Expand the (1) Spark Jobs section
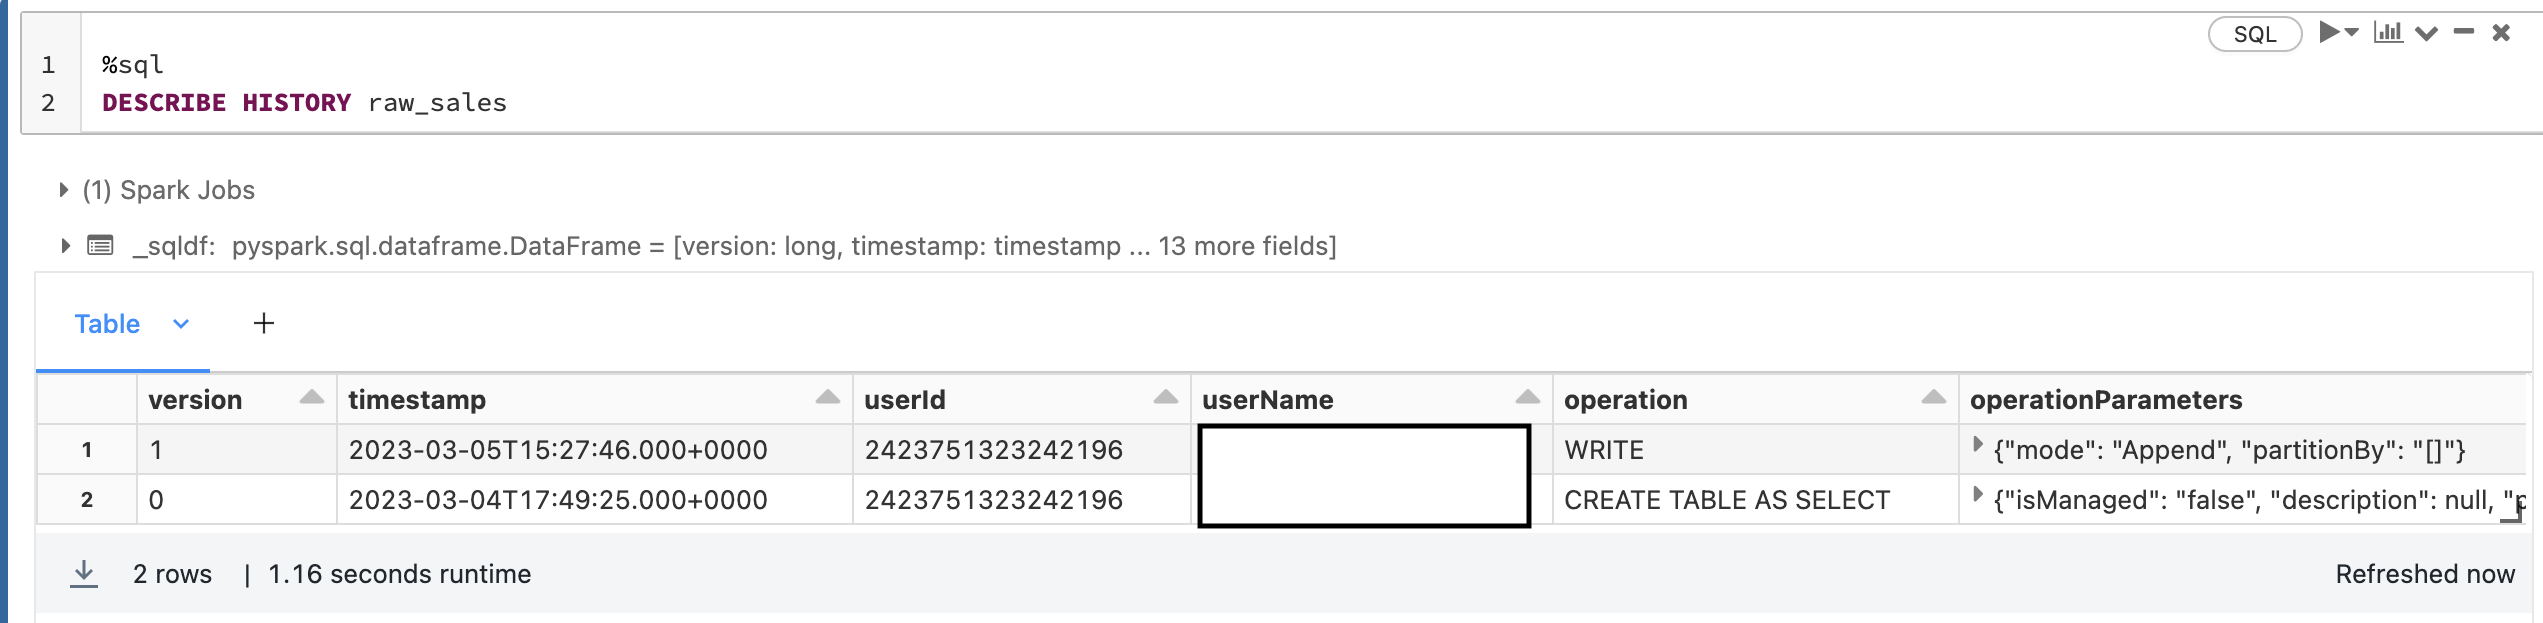Viewport: 2543px width, 623px height. click(x=64, y=190)
